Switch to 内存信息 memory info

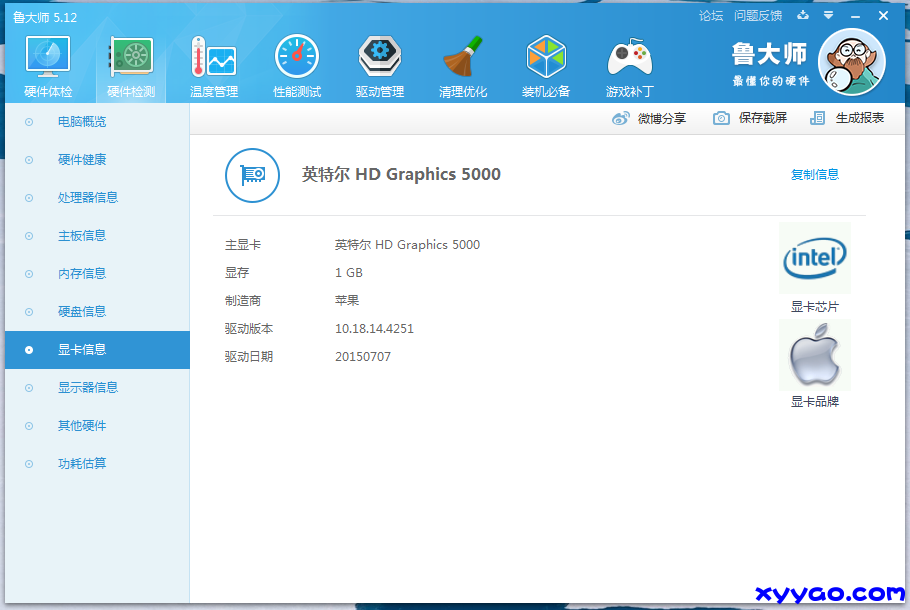82,274
